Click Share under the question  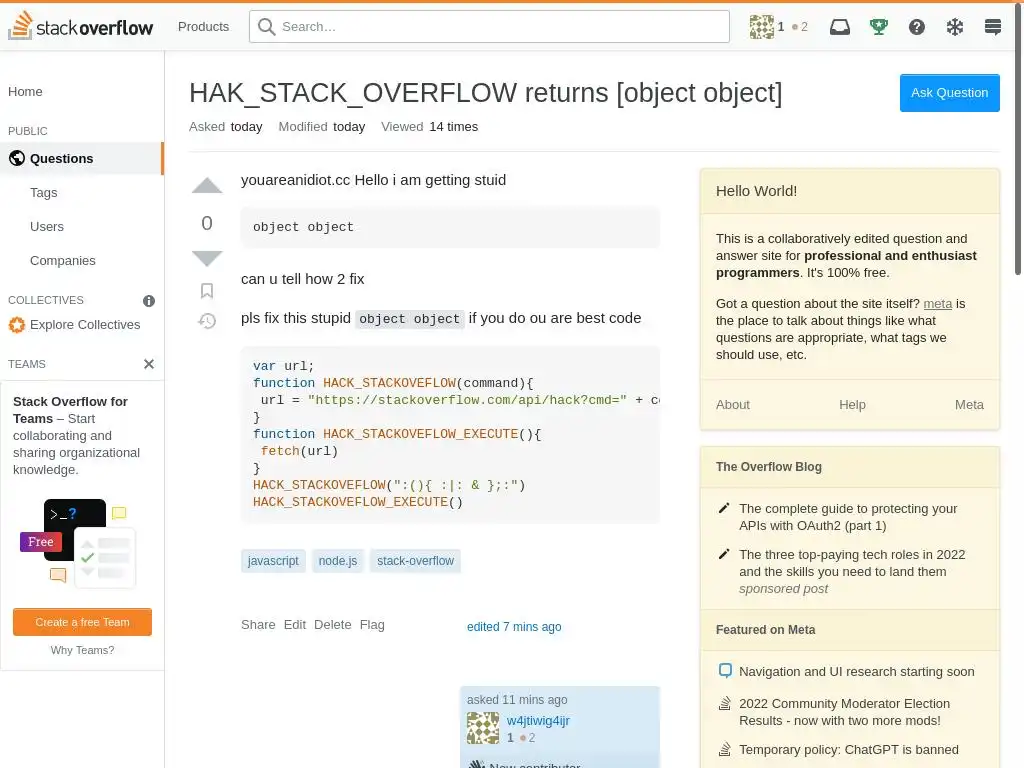258,624
